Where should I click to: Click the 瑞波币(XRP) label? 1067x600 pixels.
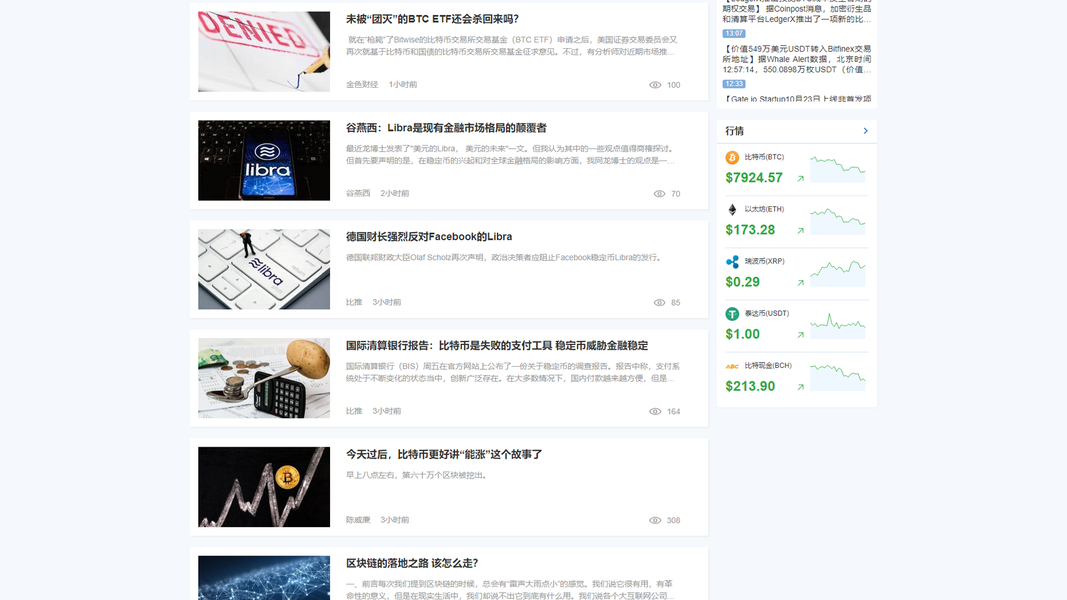pos(765,261)
